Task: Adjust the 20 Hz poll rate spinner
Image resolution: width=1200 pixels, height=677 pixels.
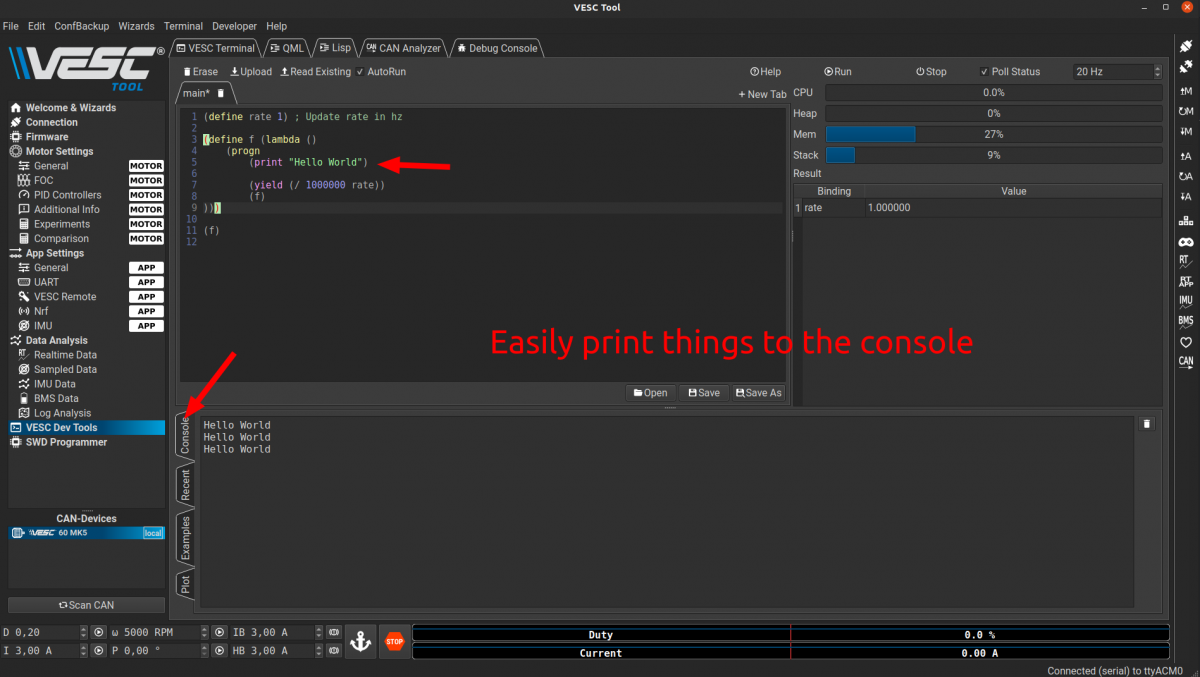Action: [1158, 72]
